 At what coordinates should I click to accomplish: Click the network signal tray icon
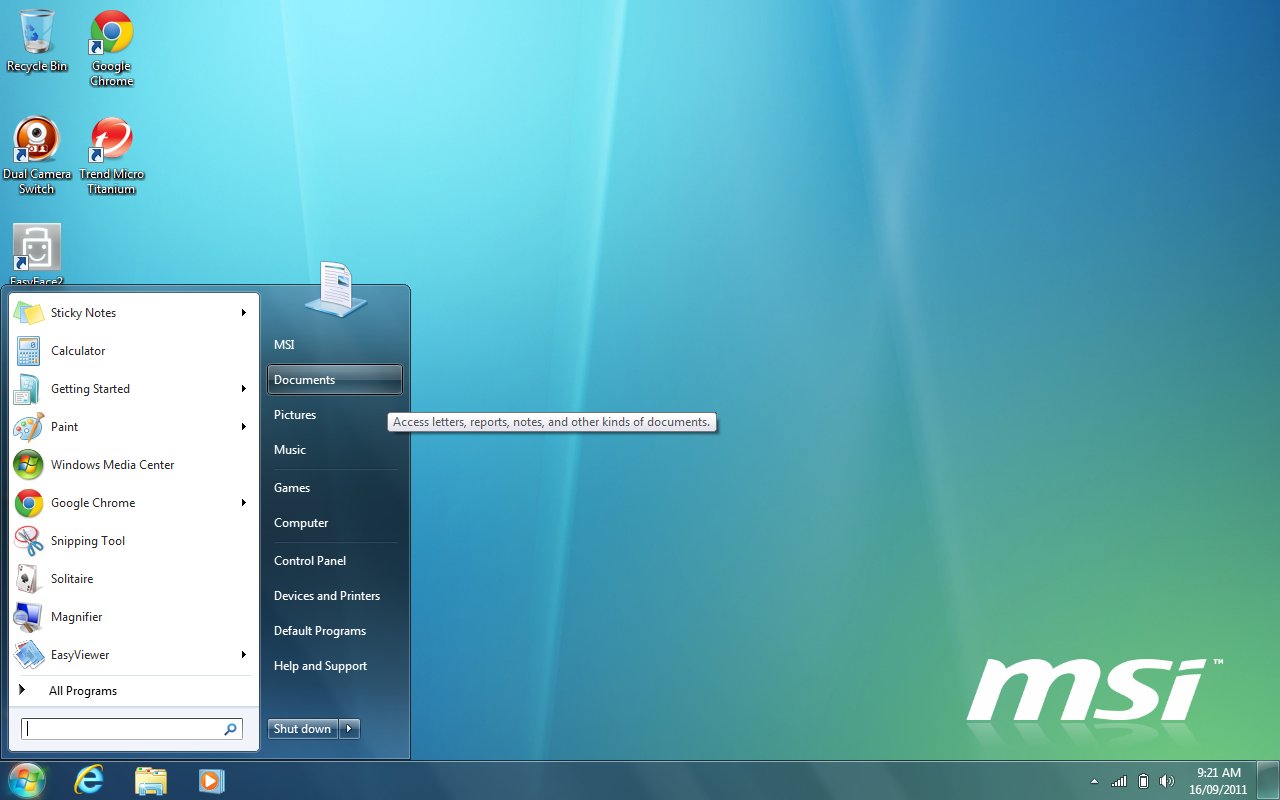pyautogui.click(x=1119, y=781)
